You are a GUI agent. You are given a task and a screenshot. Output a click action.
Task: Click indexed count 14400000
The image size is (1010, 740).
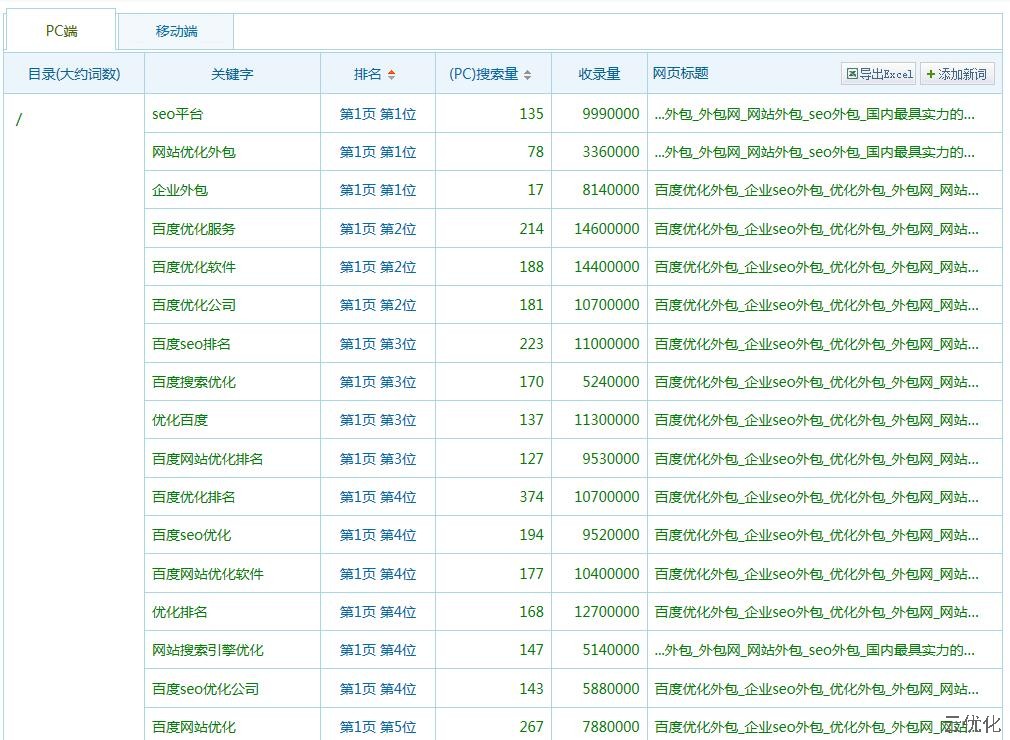(607, 267)
